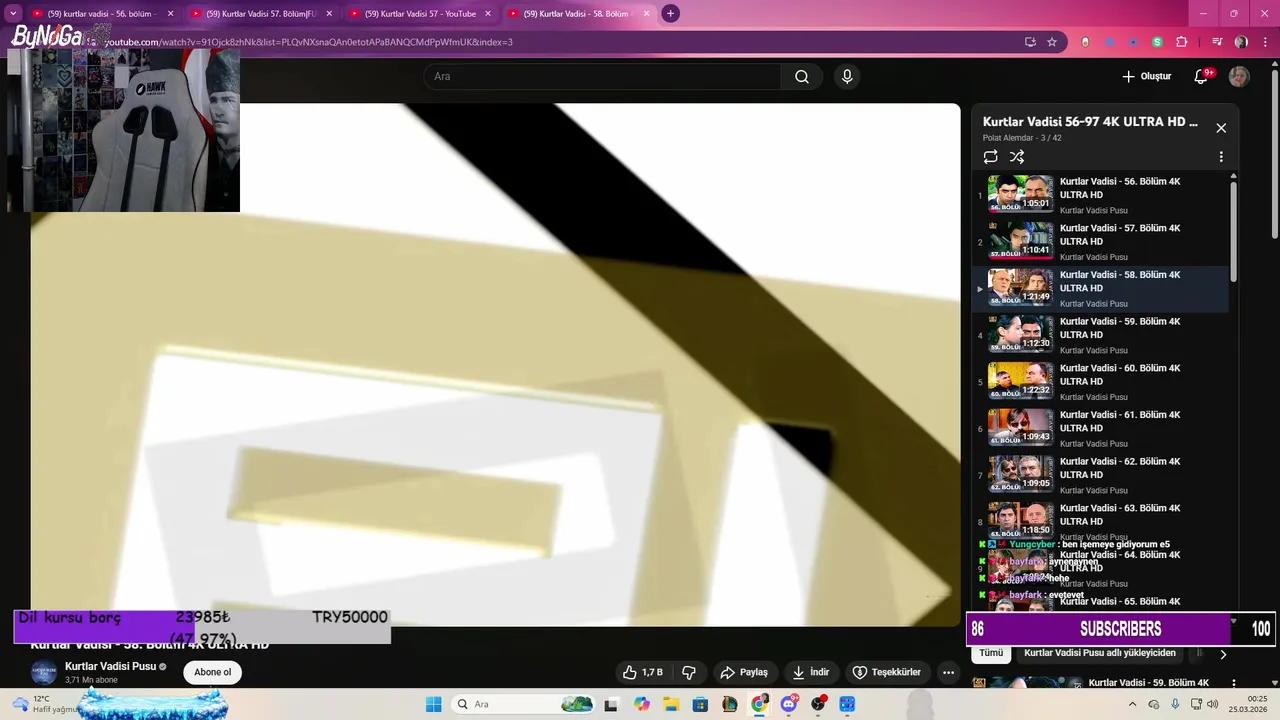
Task: Select 'Kurtlar Vadisi Pusu adlı yükleyiciden' chip
Action: click(1100, 653)
